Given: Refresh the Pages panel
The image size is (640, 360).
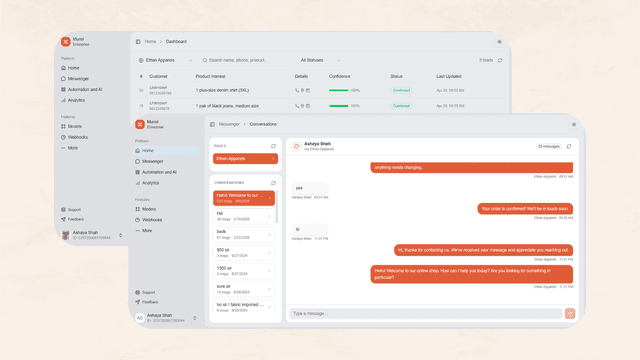Looking at the screenshot, I should coord(273,146).
